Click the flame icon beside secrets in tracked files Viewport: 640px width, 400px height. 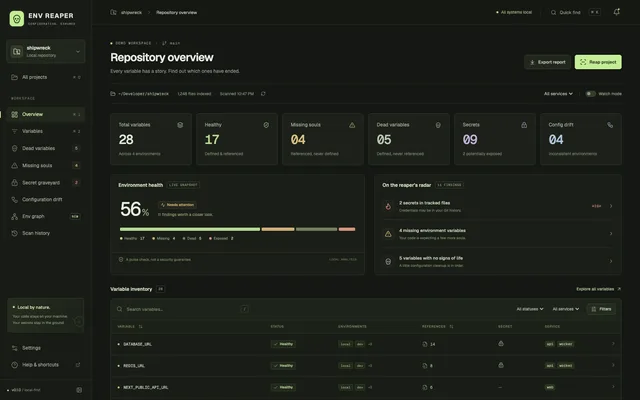click(x=388, y=207)
